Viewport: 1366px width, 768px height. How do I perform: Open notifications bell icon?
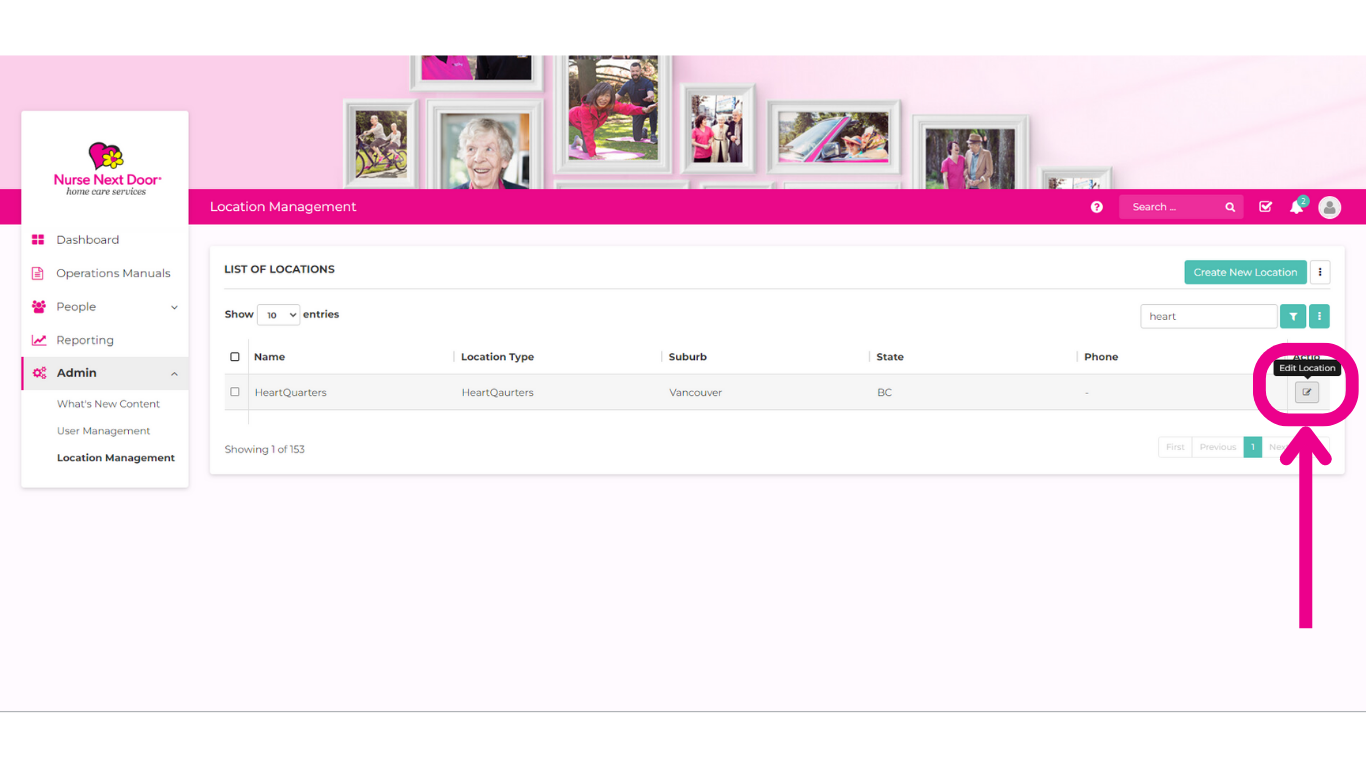1297,207
